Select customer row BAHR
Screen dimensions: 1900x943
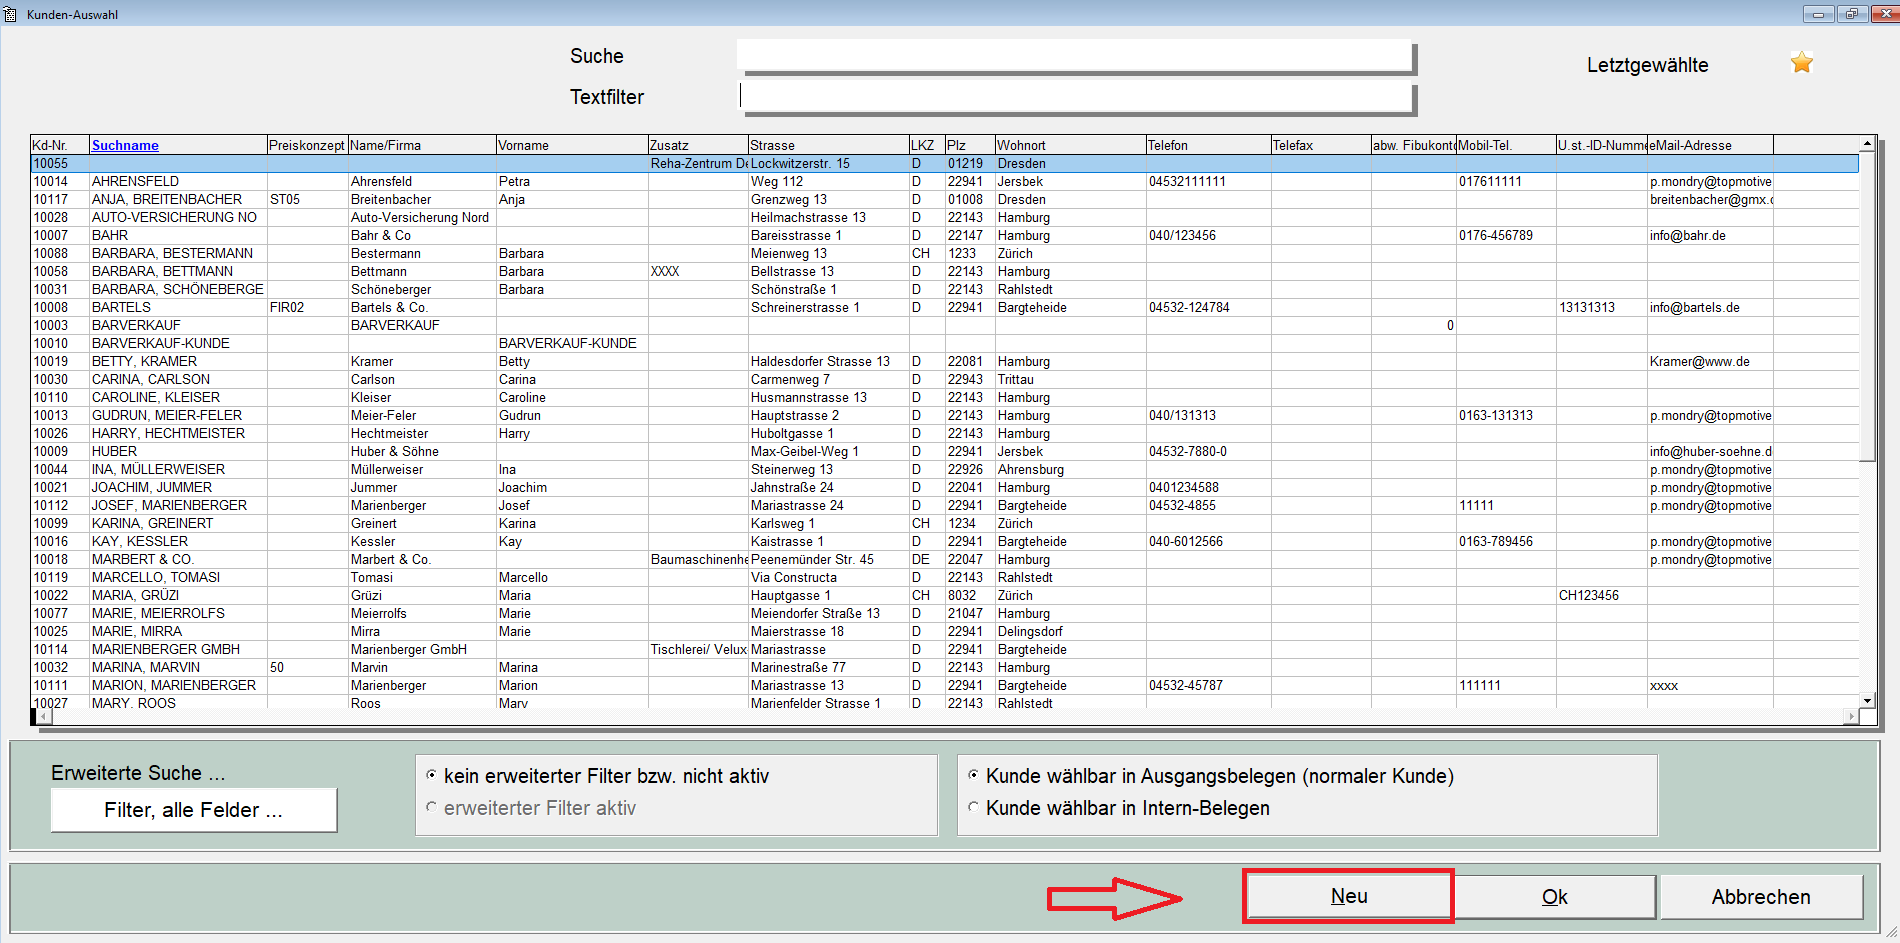945,235
